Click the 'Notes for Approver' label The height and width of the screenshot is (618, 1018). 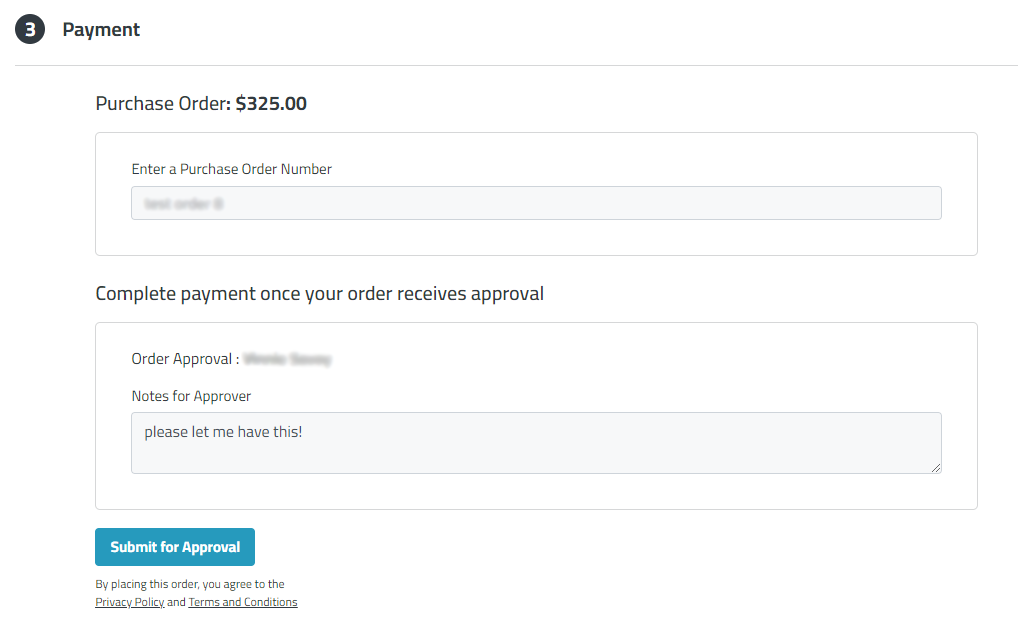191,396
